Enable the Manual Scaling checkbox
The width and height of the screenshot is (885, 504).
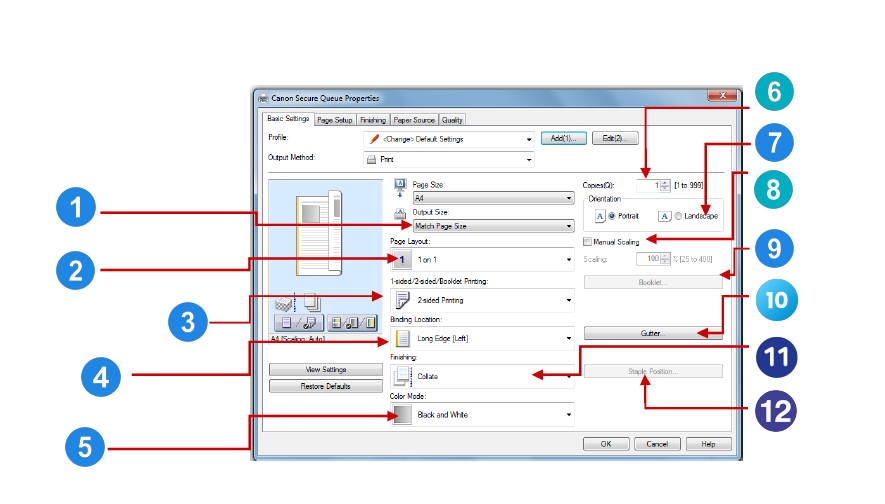point(587,241)
